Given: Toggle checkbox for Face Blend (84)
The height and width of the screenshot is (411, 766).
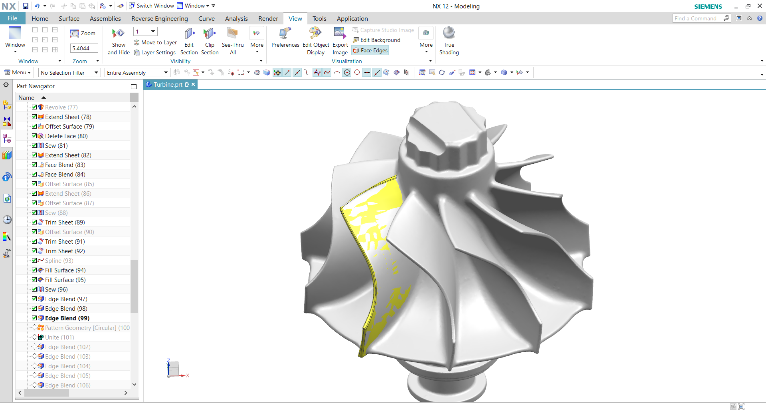Looking at the screenshot, I should (x=35, y=174).
